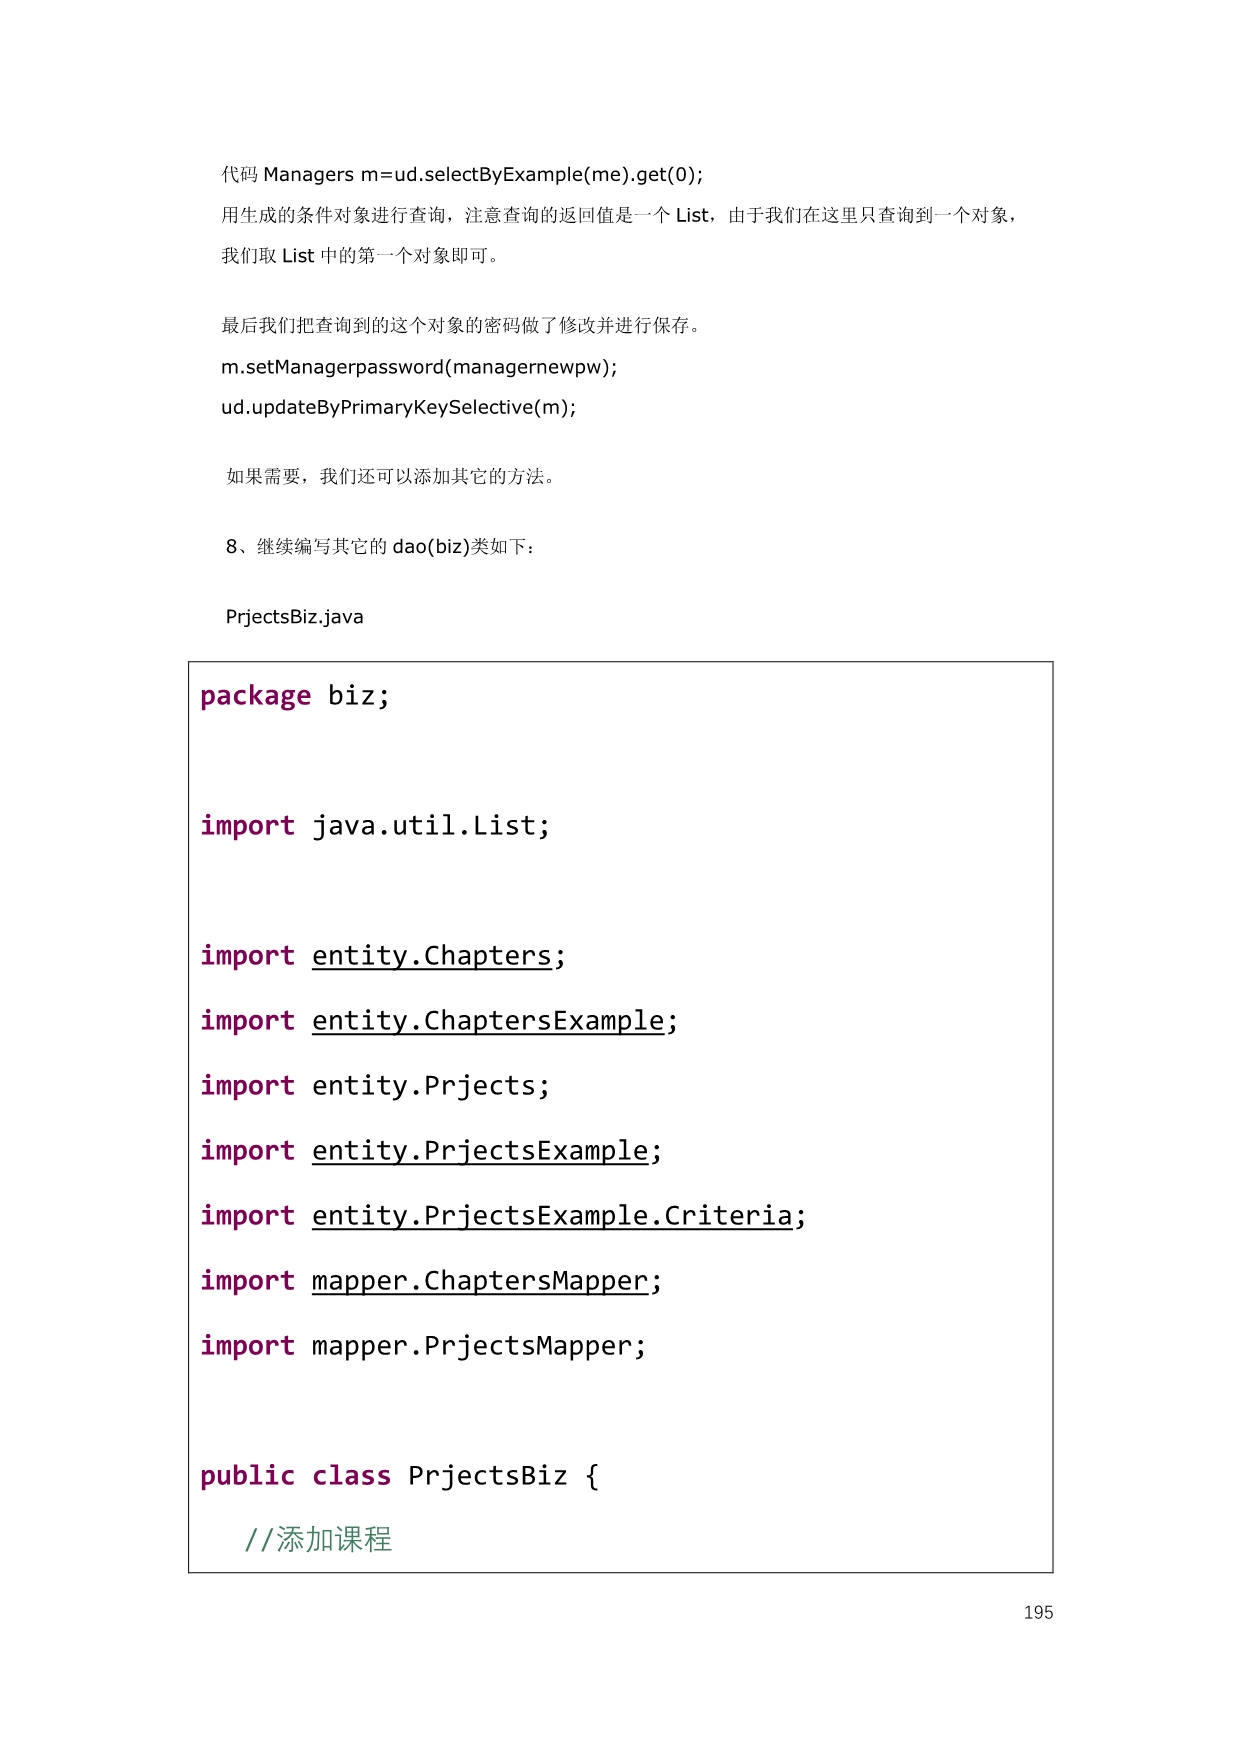Click underlined entity.PrjectsExample.Criteria import
Image resolution: width=1240 pixels, height=1753 pixels.
552,1216
